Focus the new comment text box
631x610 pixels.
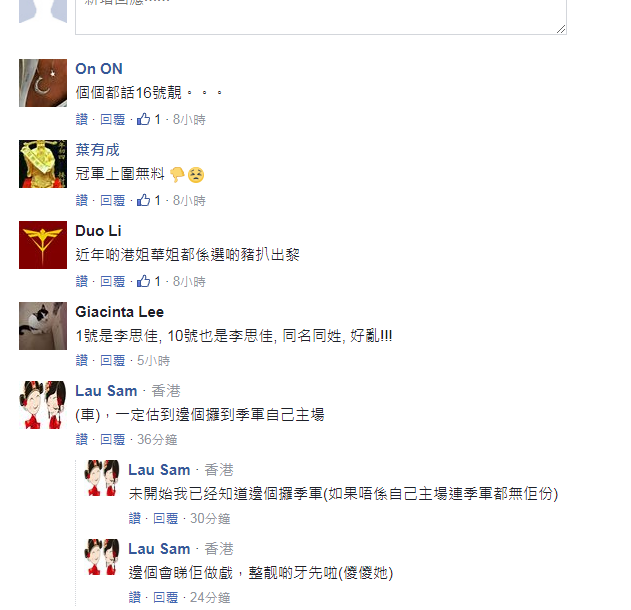coord(321,16)
